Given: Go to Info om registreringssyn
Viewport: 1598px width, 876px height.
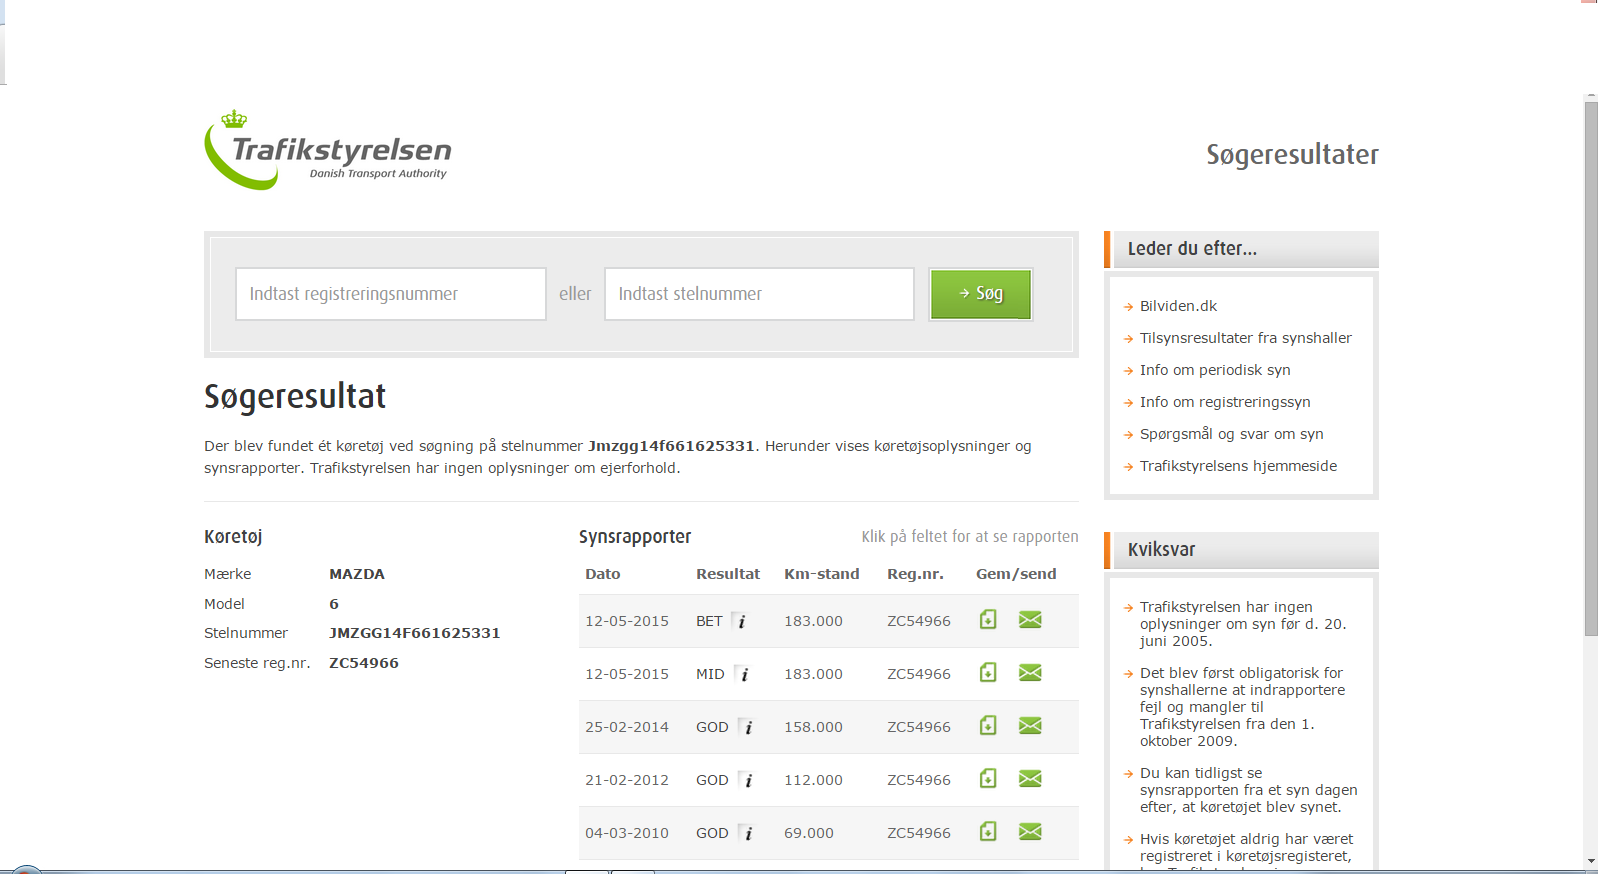Looking at the screenshot, I should 1224,402.
